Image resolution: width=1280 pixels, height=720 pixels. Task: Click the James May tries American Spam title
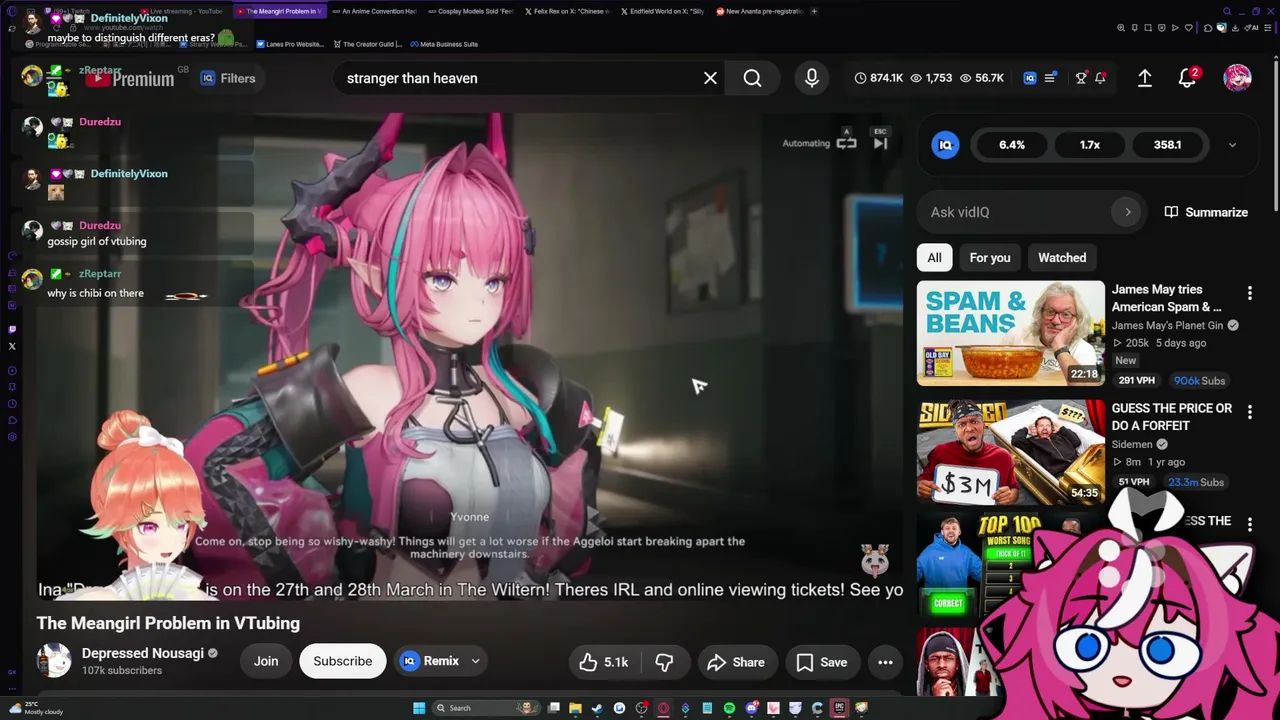[x=1167, y=298]
